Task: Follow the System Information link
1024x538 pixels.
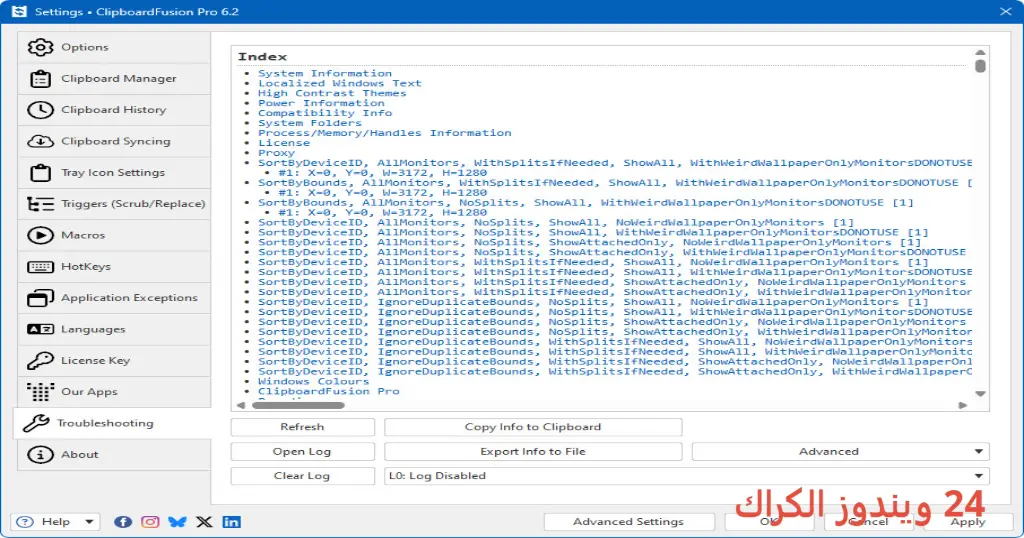Action: 325,73
